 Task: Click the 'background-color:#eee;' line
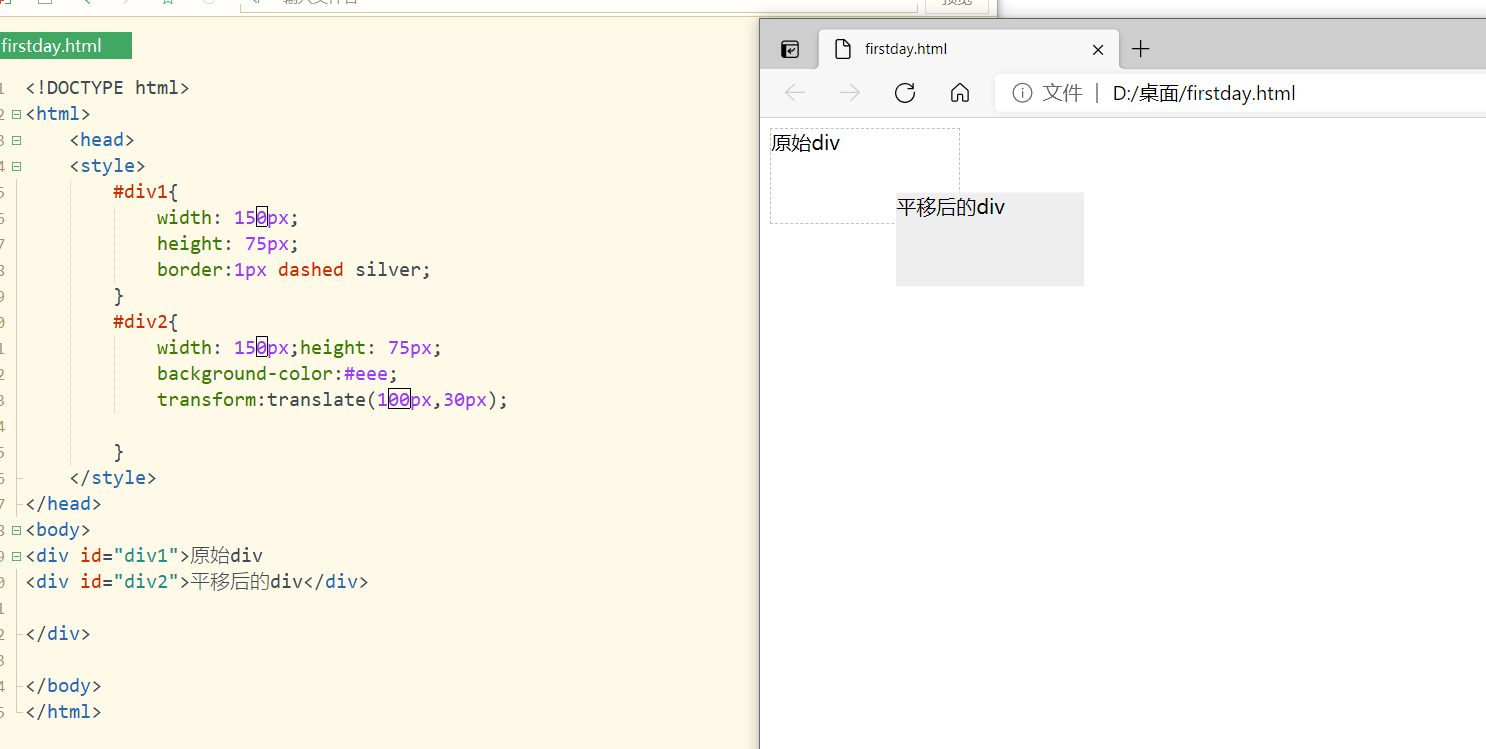pos(277,374)
